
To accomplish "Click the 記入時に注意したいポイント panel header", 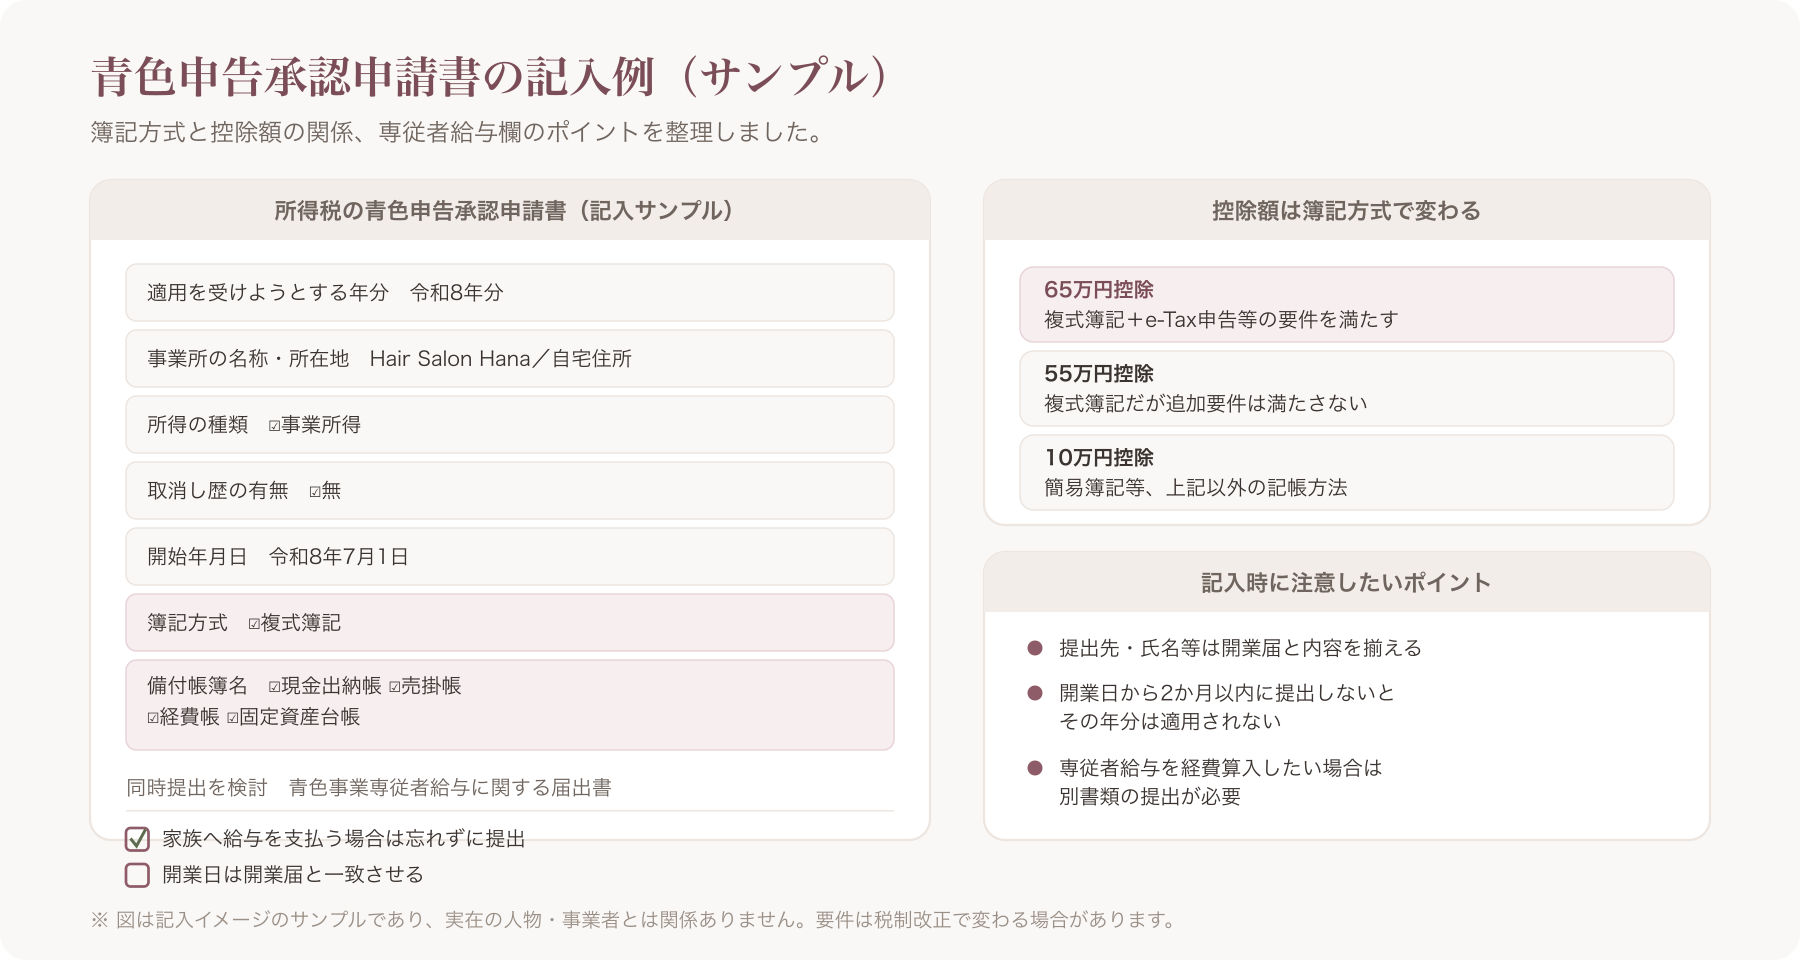I will point(1346,582).
